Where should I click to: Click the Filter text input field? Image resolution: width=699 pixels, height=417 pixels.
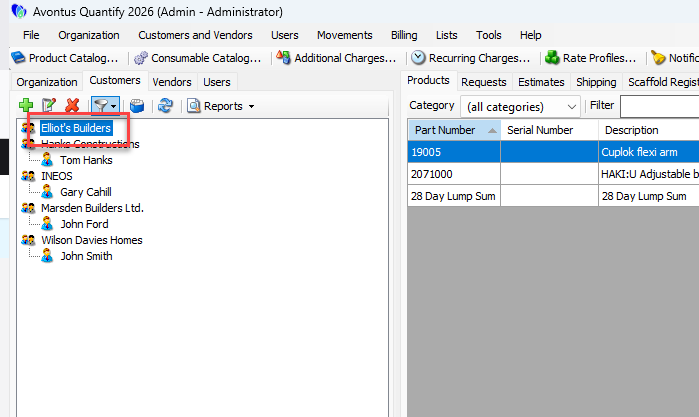(x=659, y=107)
